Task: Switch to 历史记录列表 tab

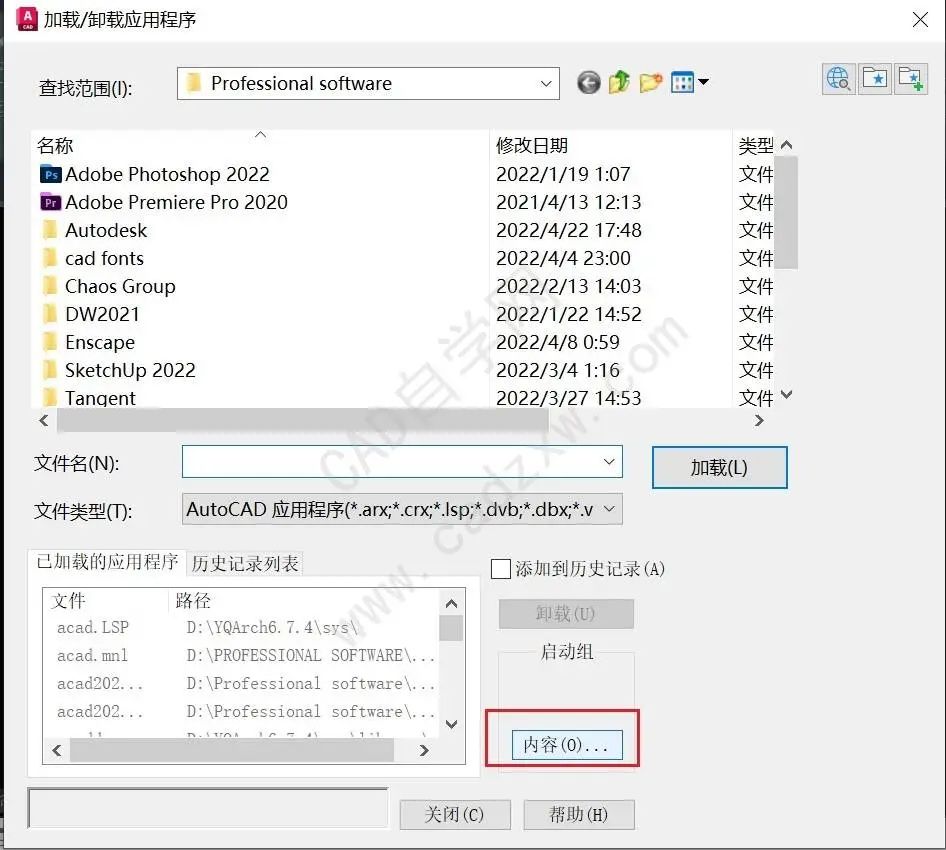Action: point(245,563)
